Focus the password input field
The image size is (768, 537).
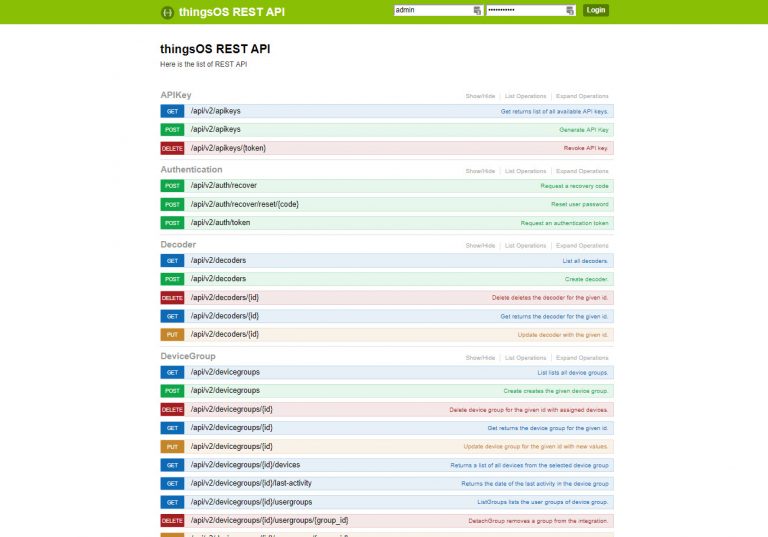pos(531,10)
